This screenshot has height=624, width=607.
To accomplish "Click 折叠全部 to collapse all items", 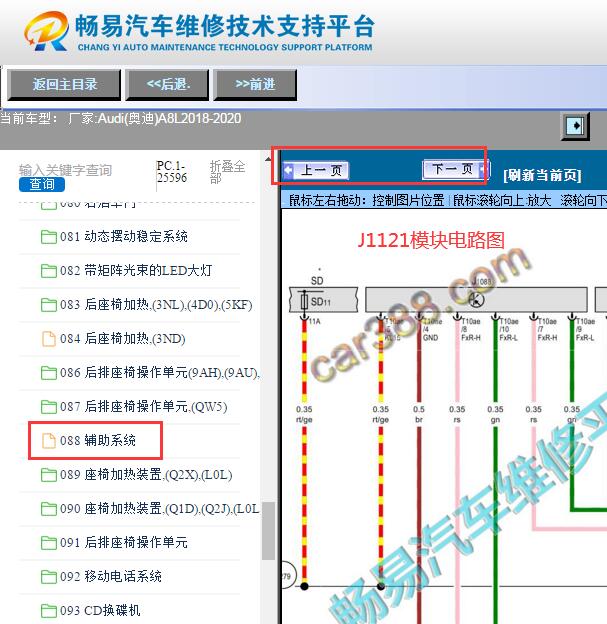I will click(x=227, y=172).
